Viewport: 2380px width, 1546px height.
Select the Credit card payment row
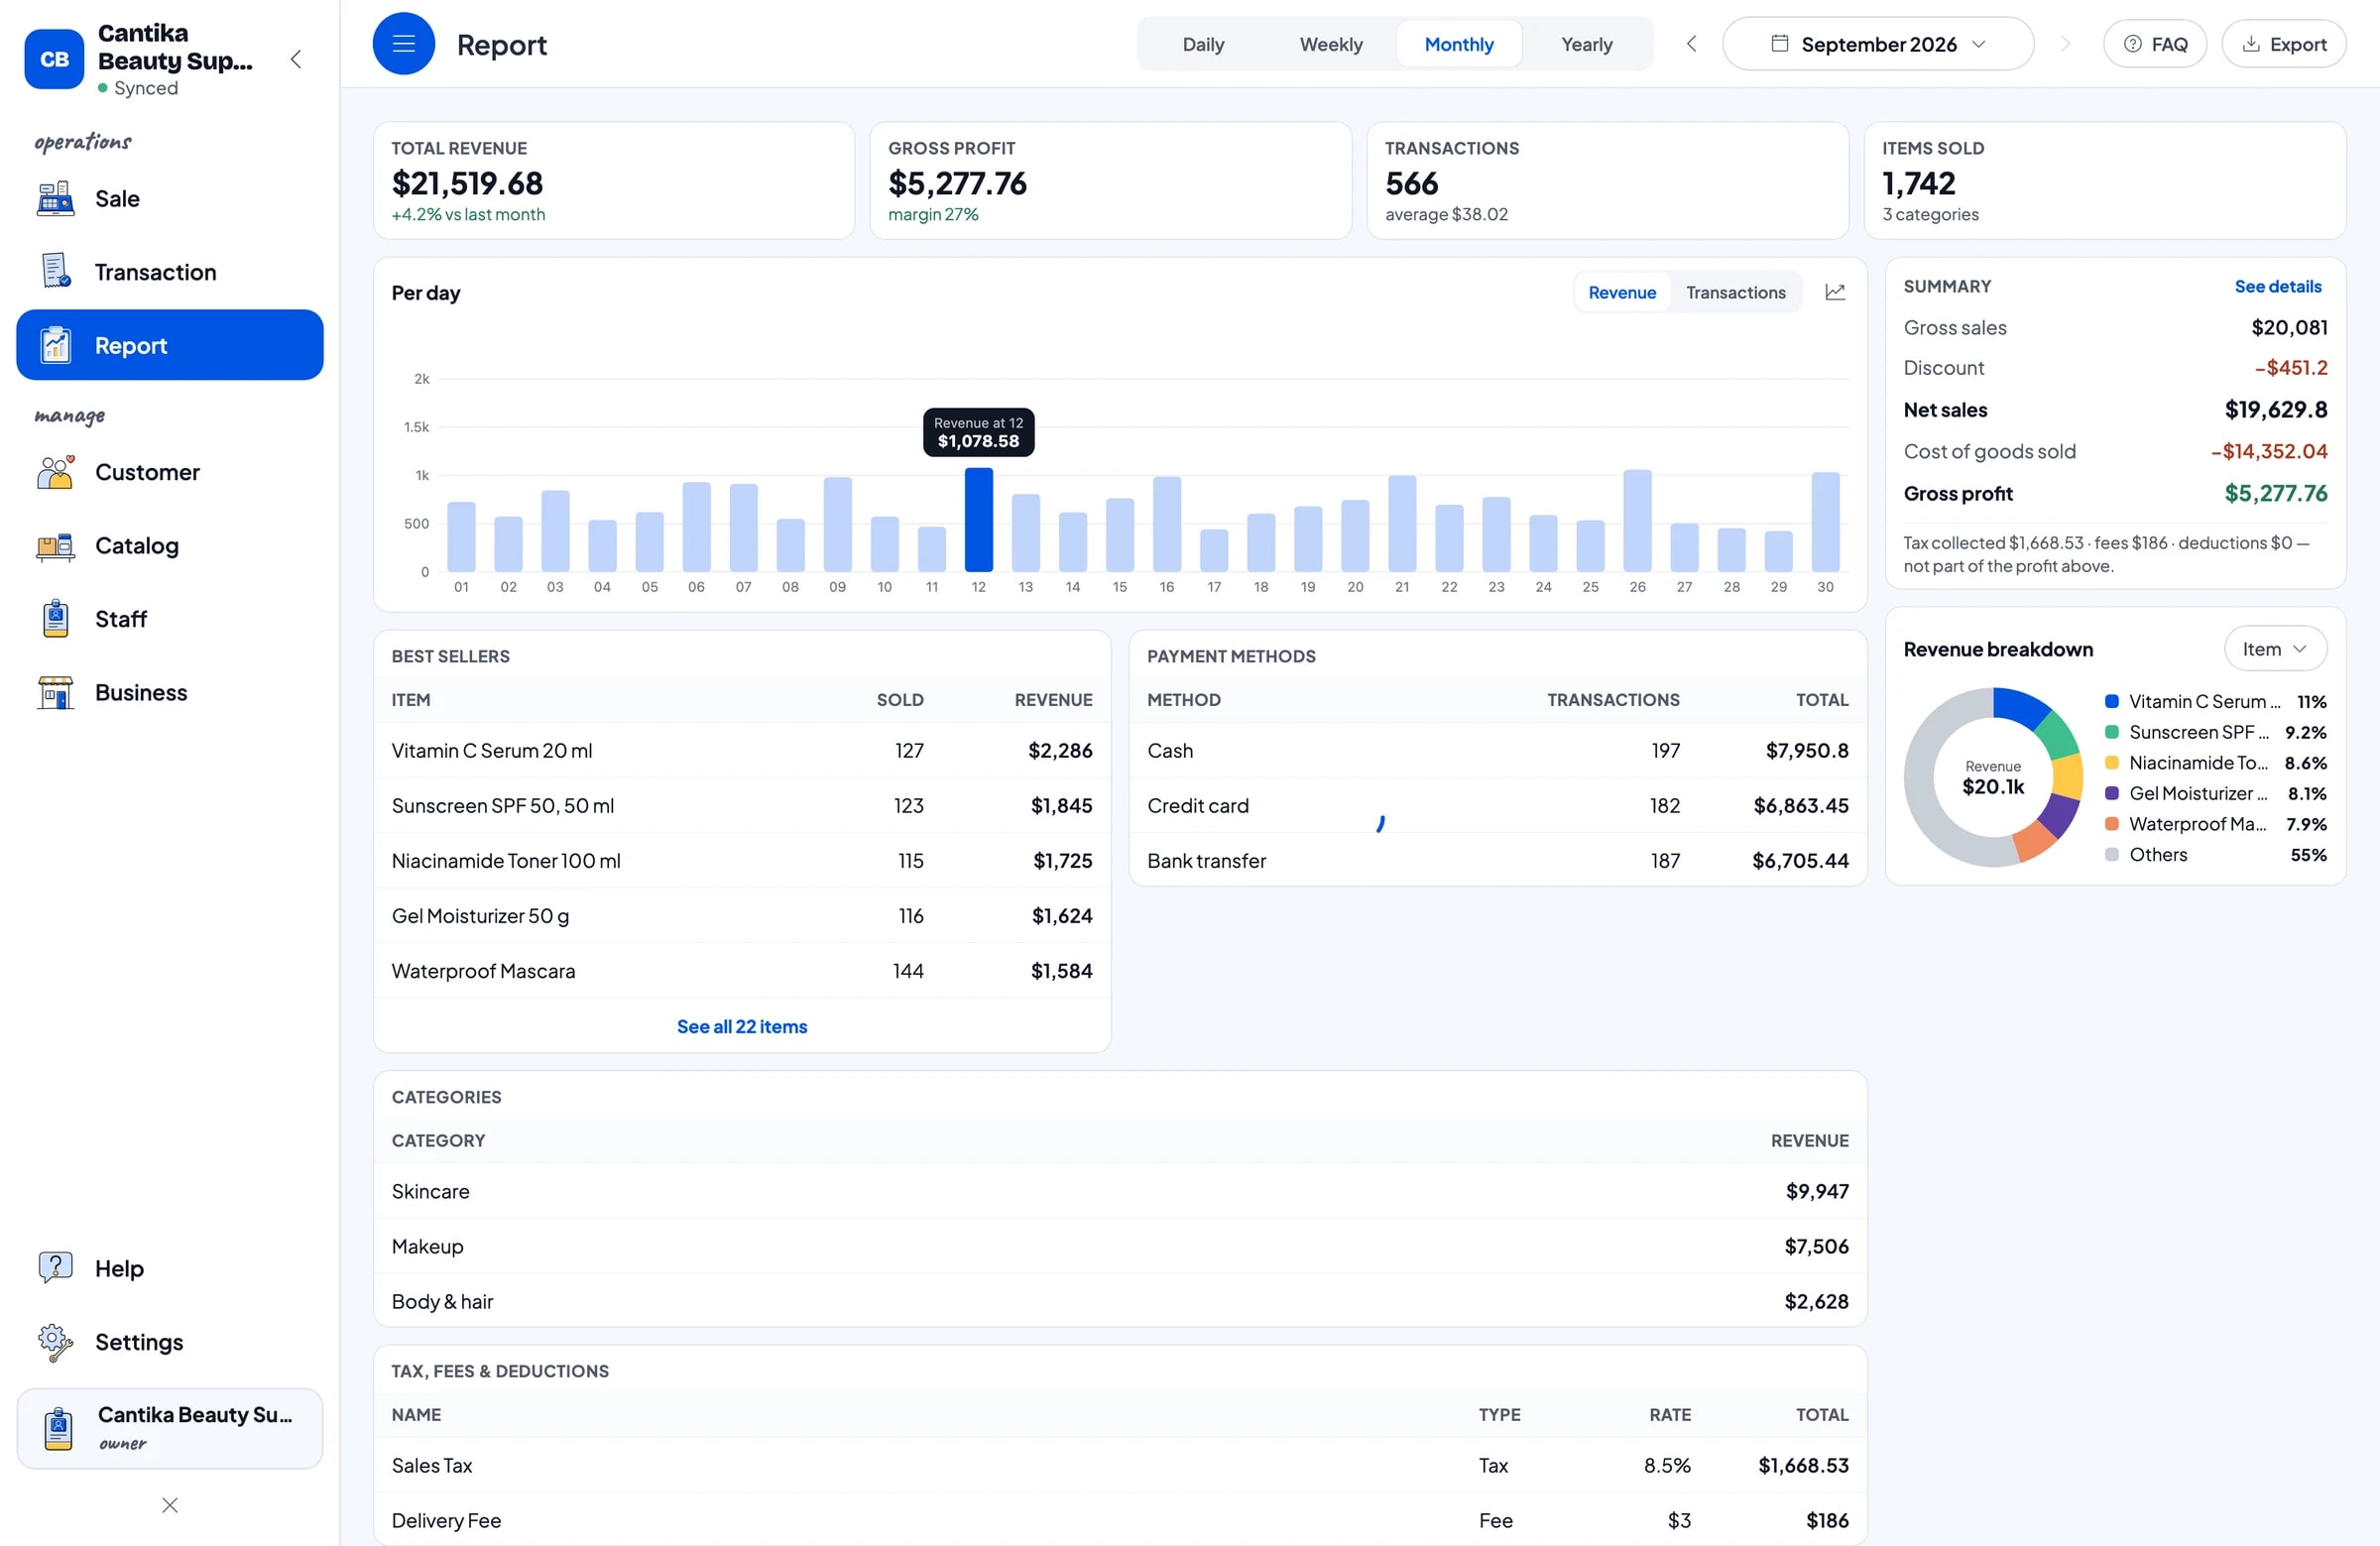tap(1498, 806)
